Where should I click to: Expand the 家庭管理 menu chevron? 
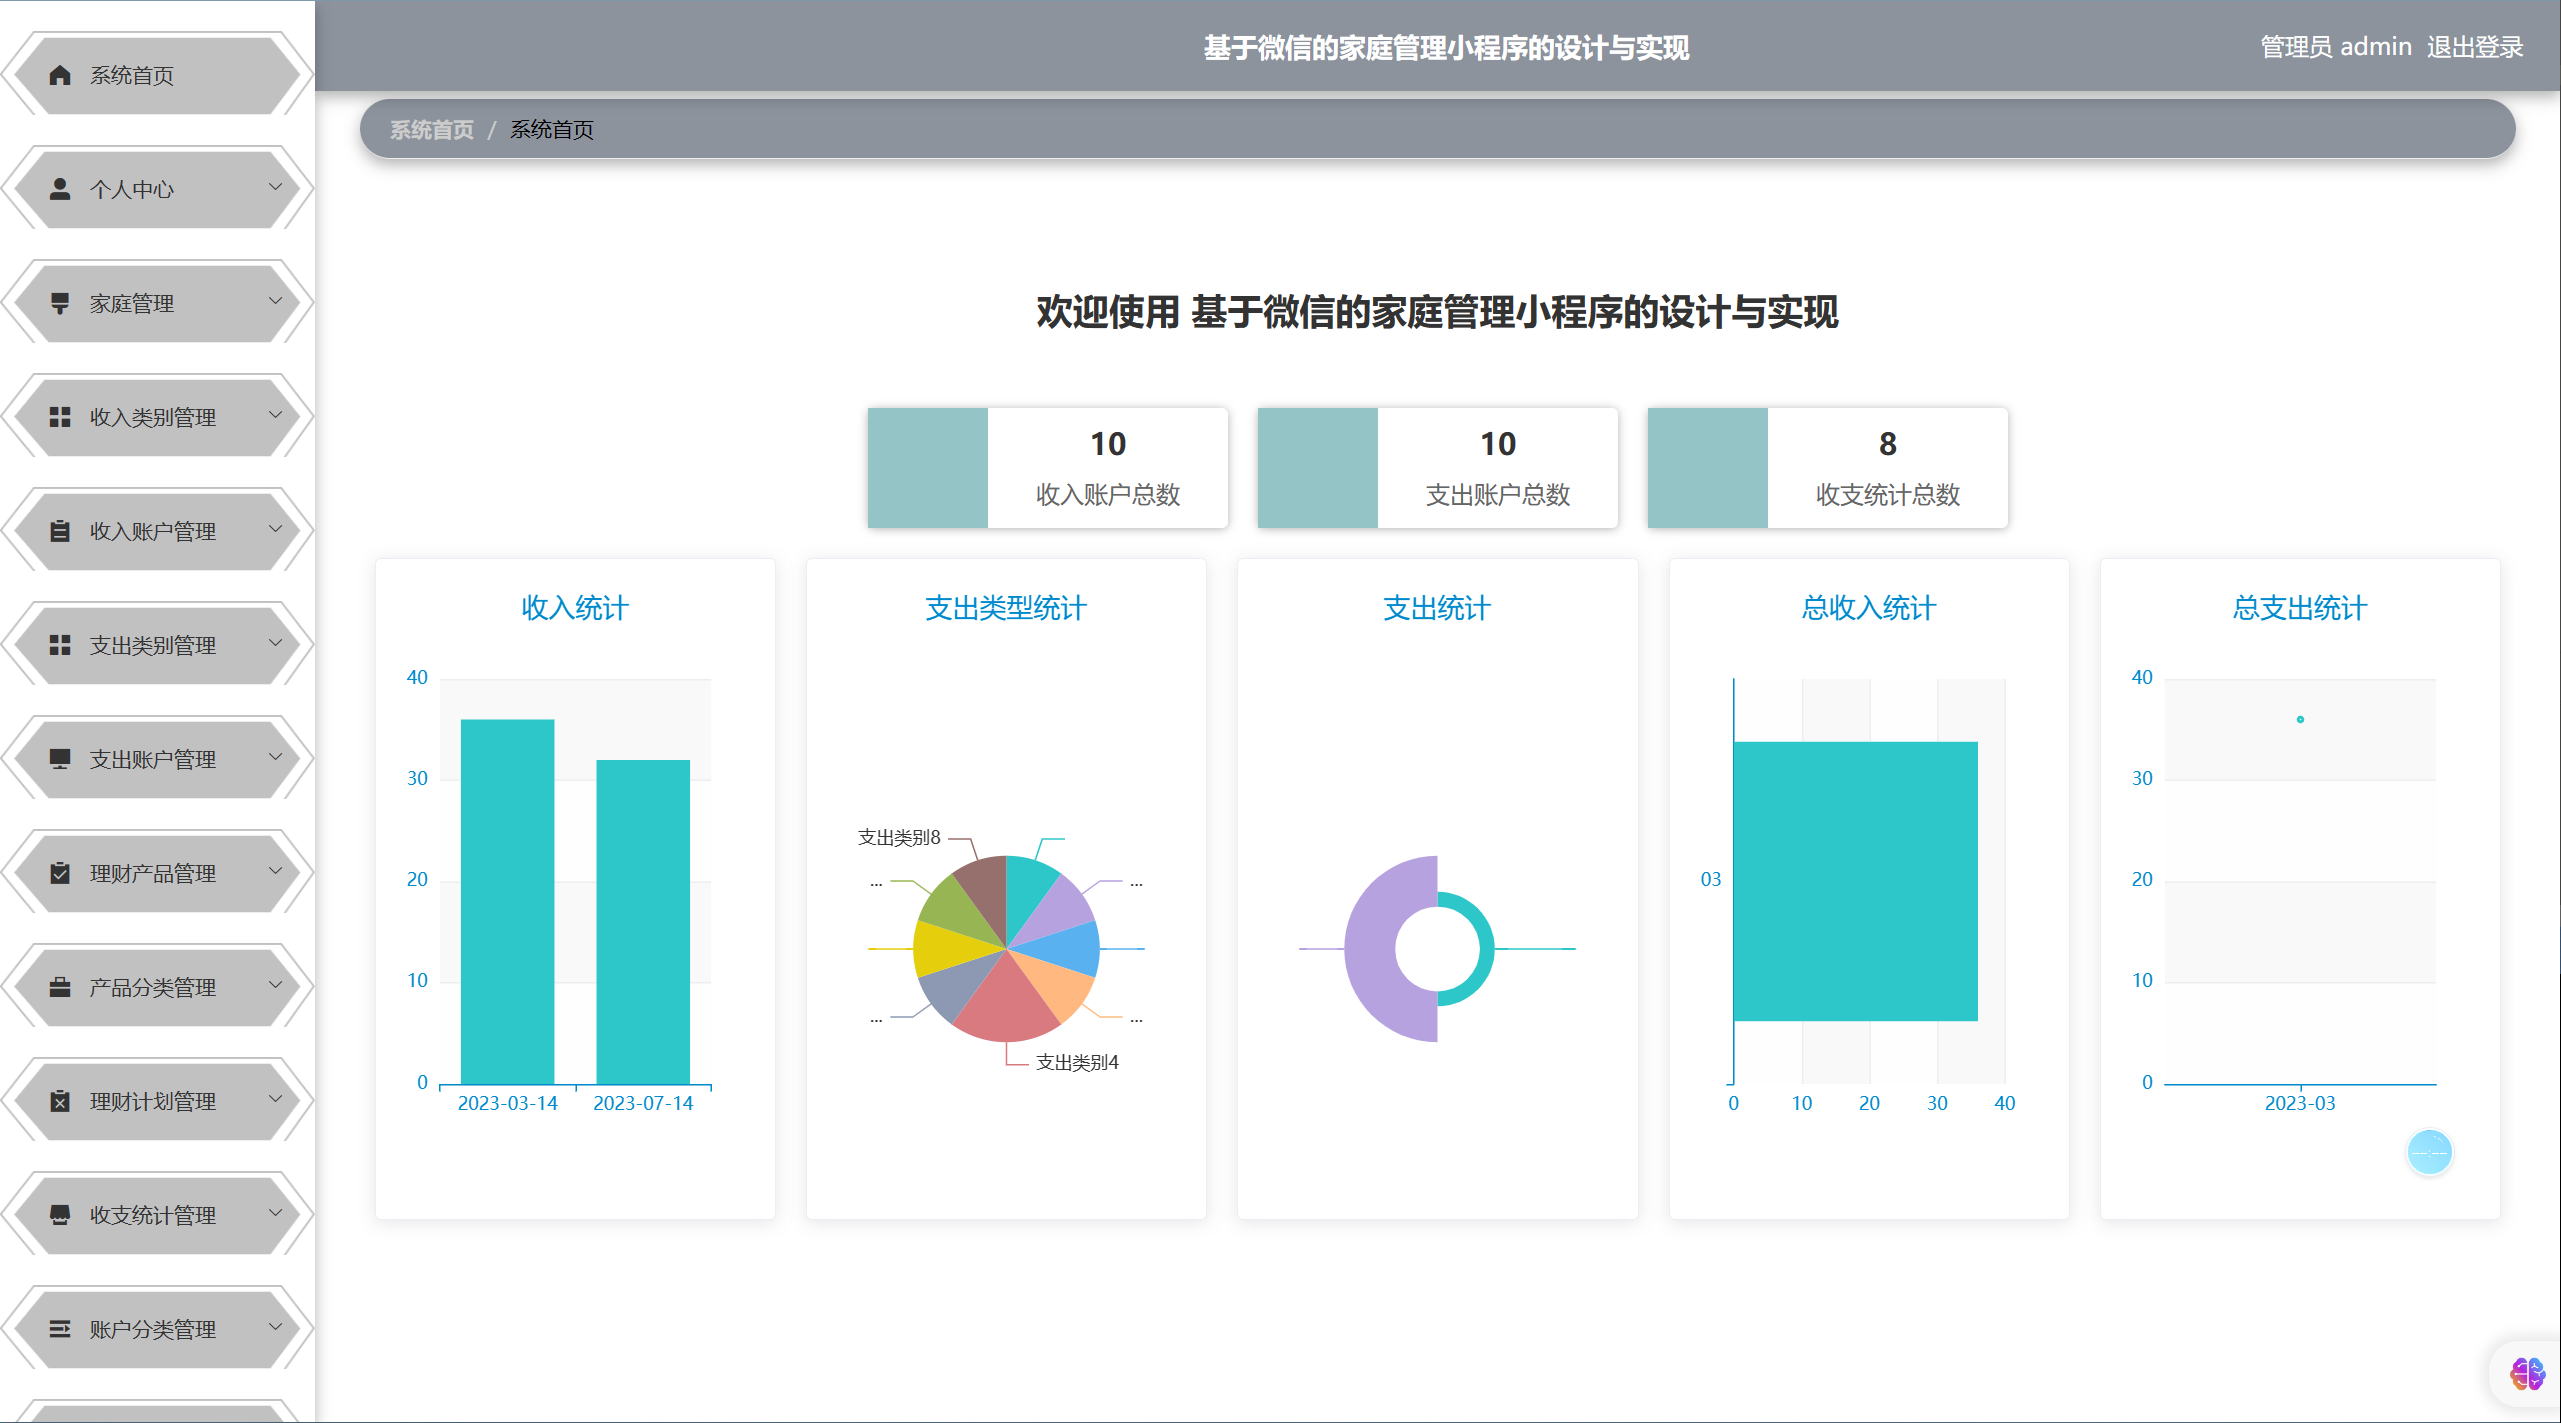(275, 301)
